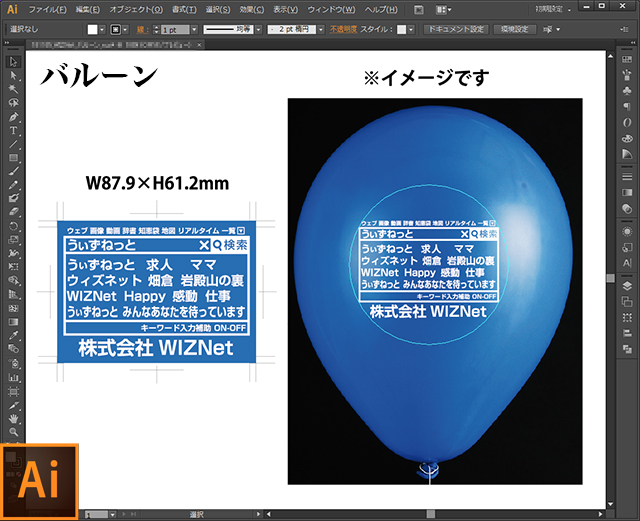640x521 pixels.
Task: Open the Color palette panel icon
Action: click(x=627, y=138)
